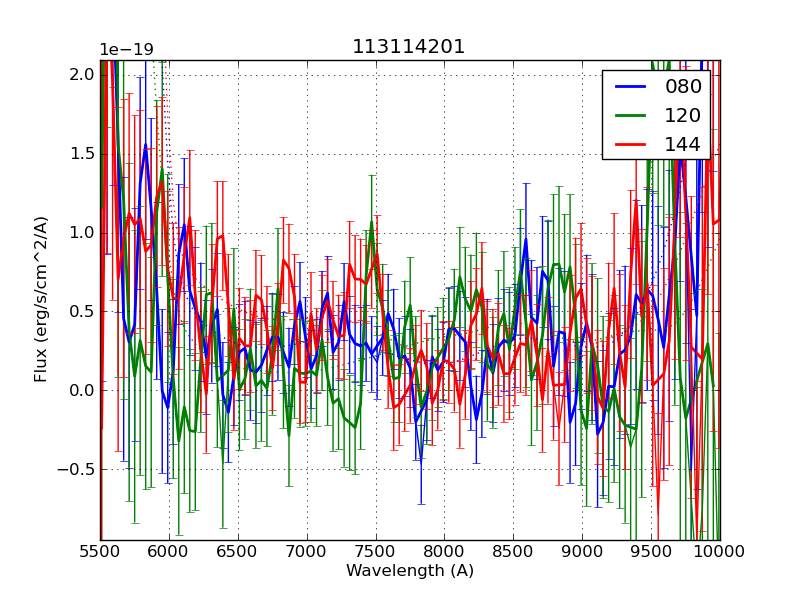Click the 2.0 y-axis tick label
The image size is (800, 600).
(x=82, y=75)
